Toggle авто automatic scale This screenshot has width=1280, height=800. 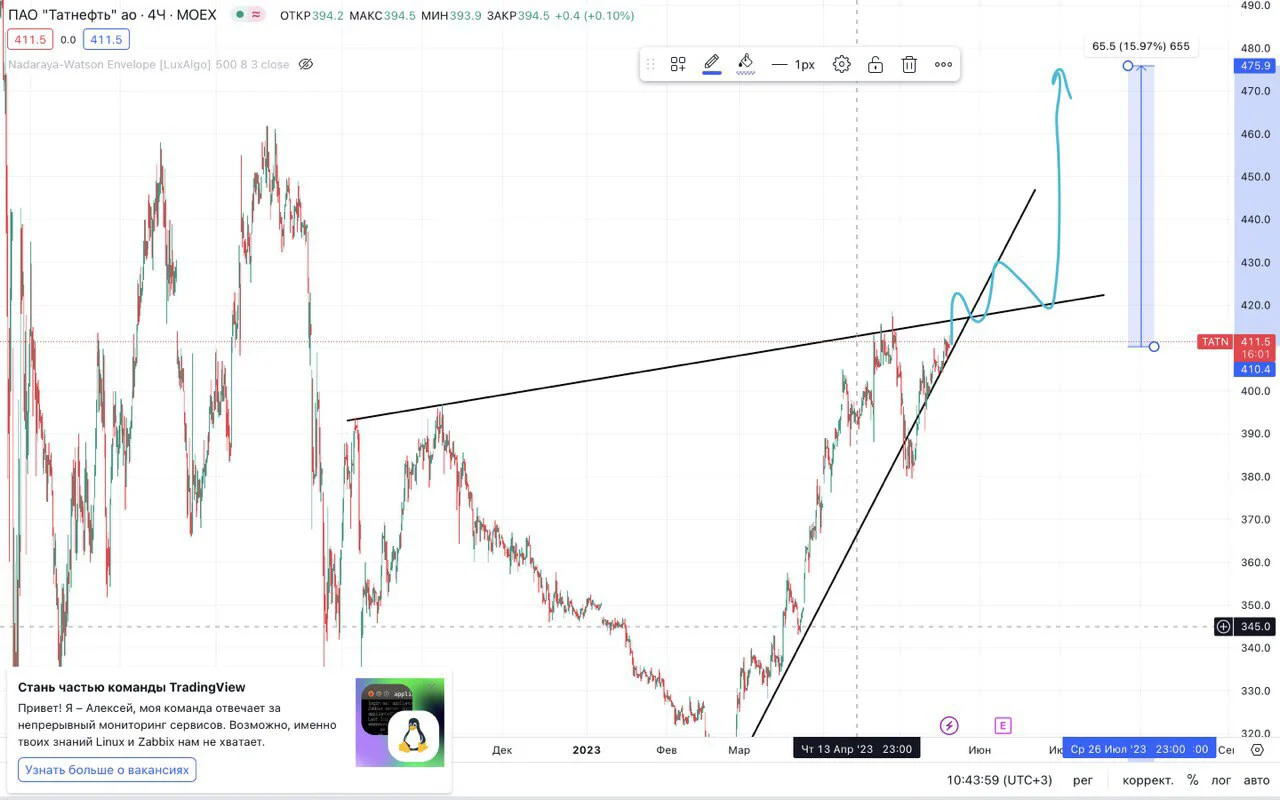coord(1256,780)
